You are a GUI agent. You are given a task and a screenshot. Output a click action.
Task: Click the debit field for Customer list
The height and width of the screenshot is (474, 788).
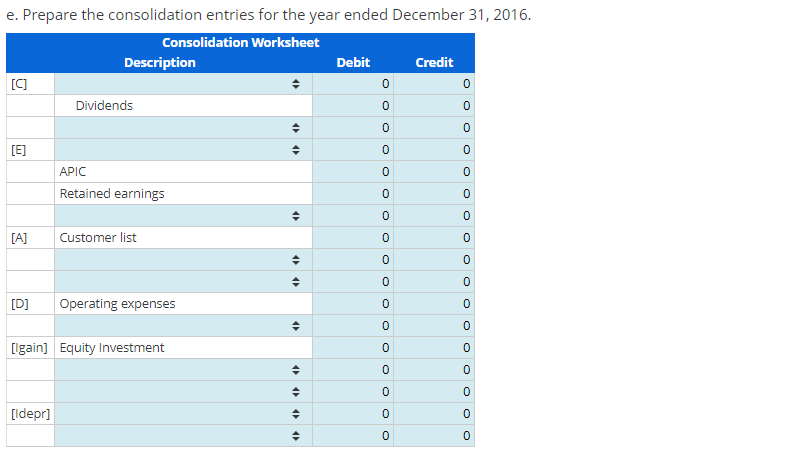353,238
